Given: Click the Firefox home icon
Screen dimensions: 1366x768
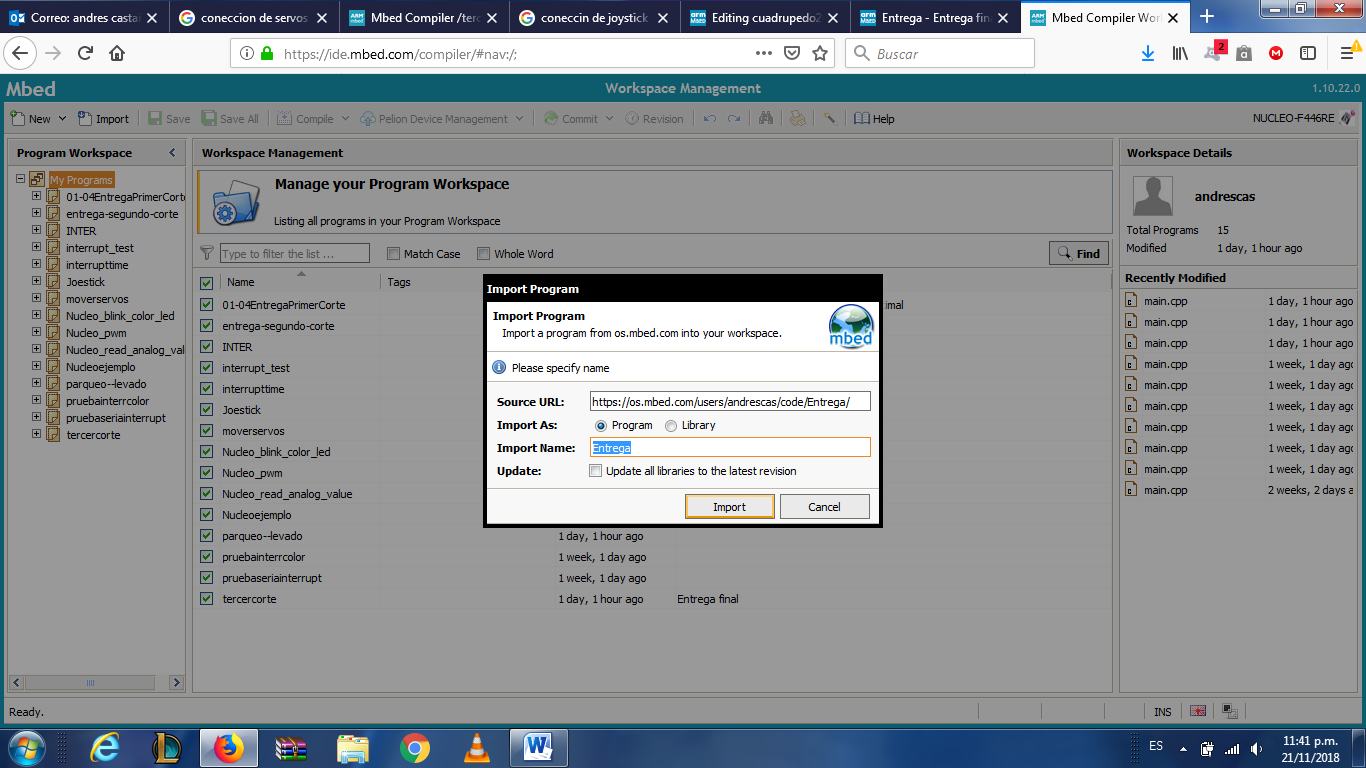Looking at the screenshot, I should click(x=117, y=54).
